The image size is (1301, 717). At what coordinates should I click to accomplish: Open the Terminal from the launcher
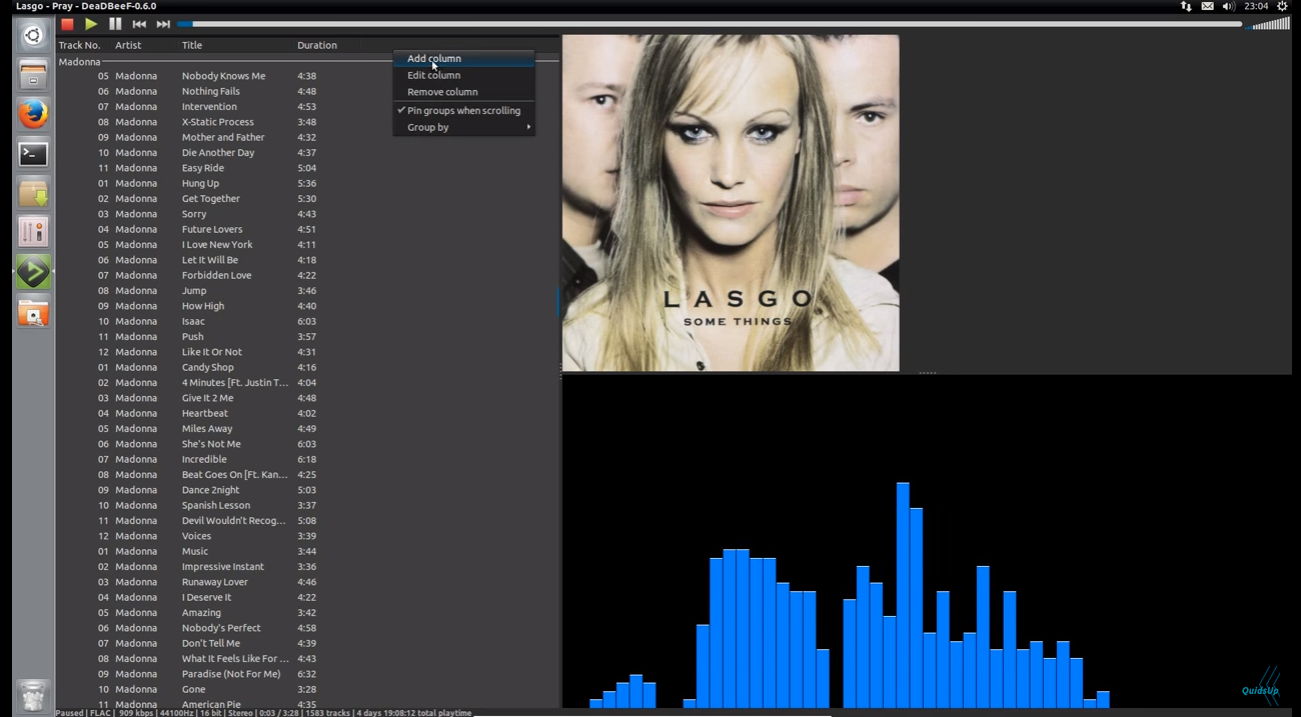(33, 154)
